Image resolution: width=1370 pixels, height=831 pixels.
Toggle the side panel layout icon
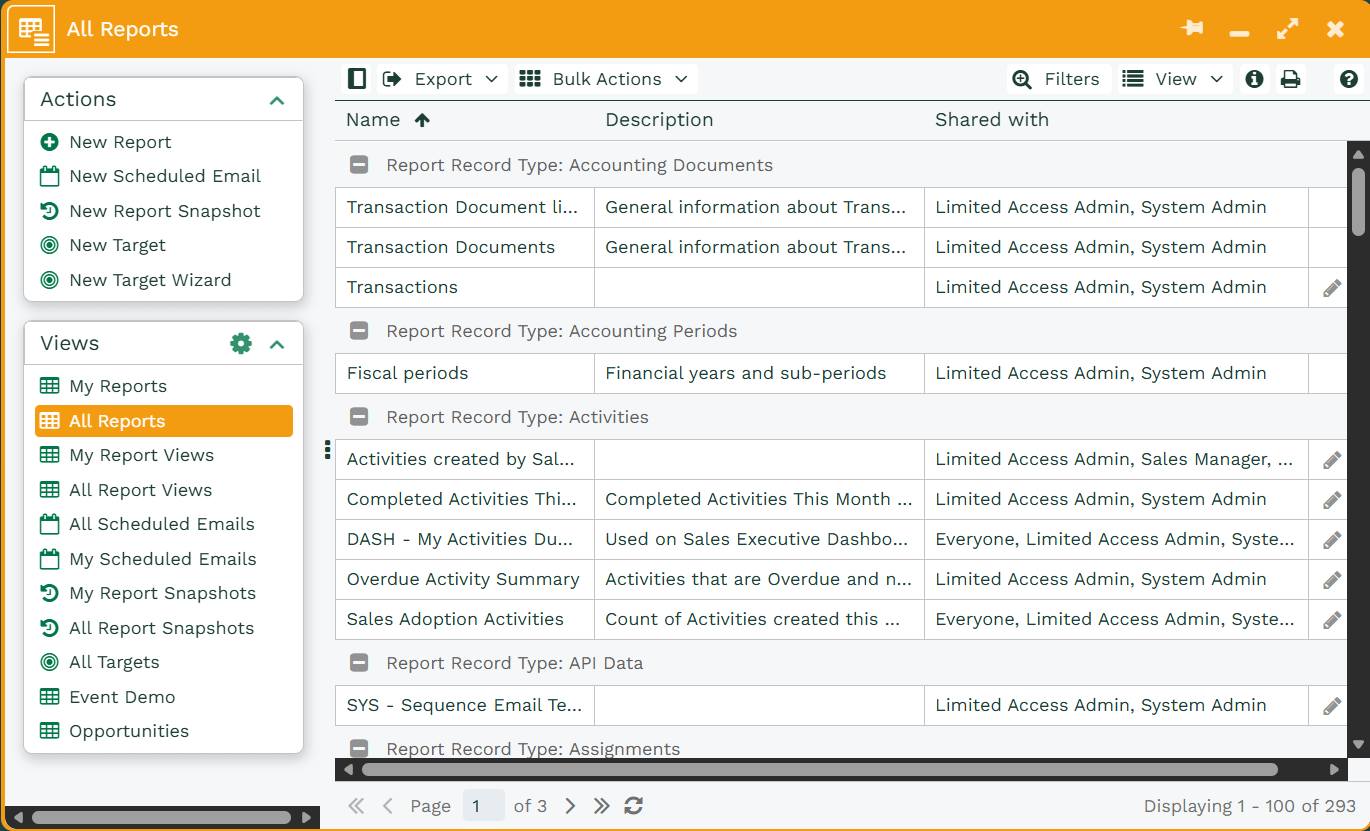356,79
